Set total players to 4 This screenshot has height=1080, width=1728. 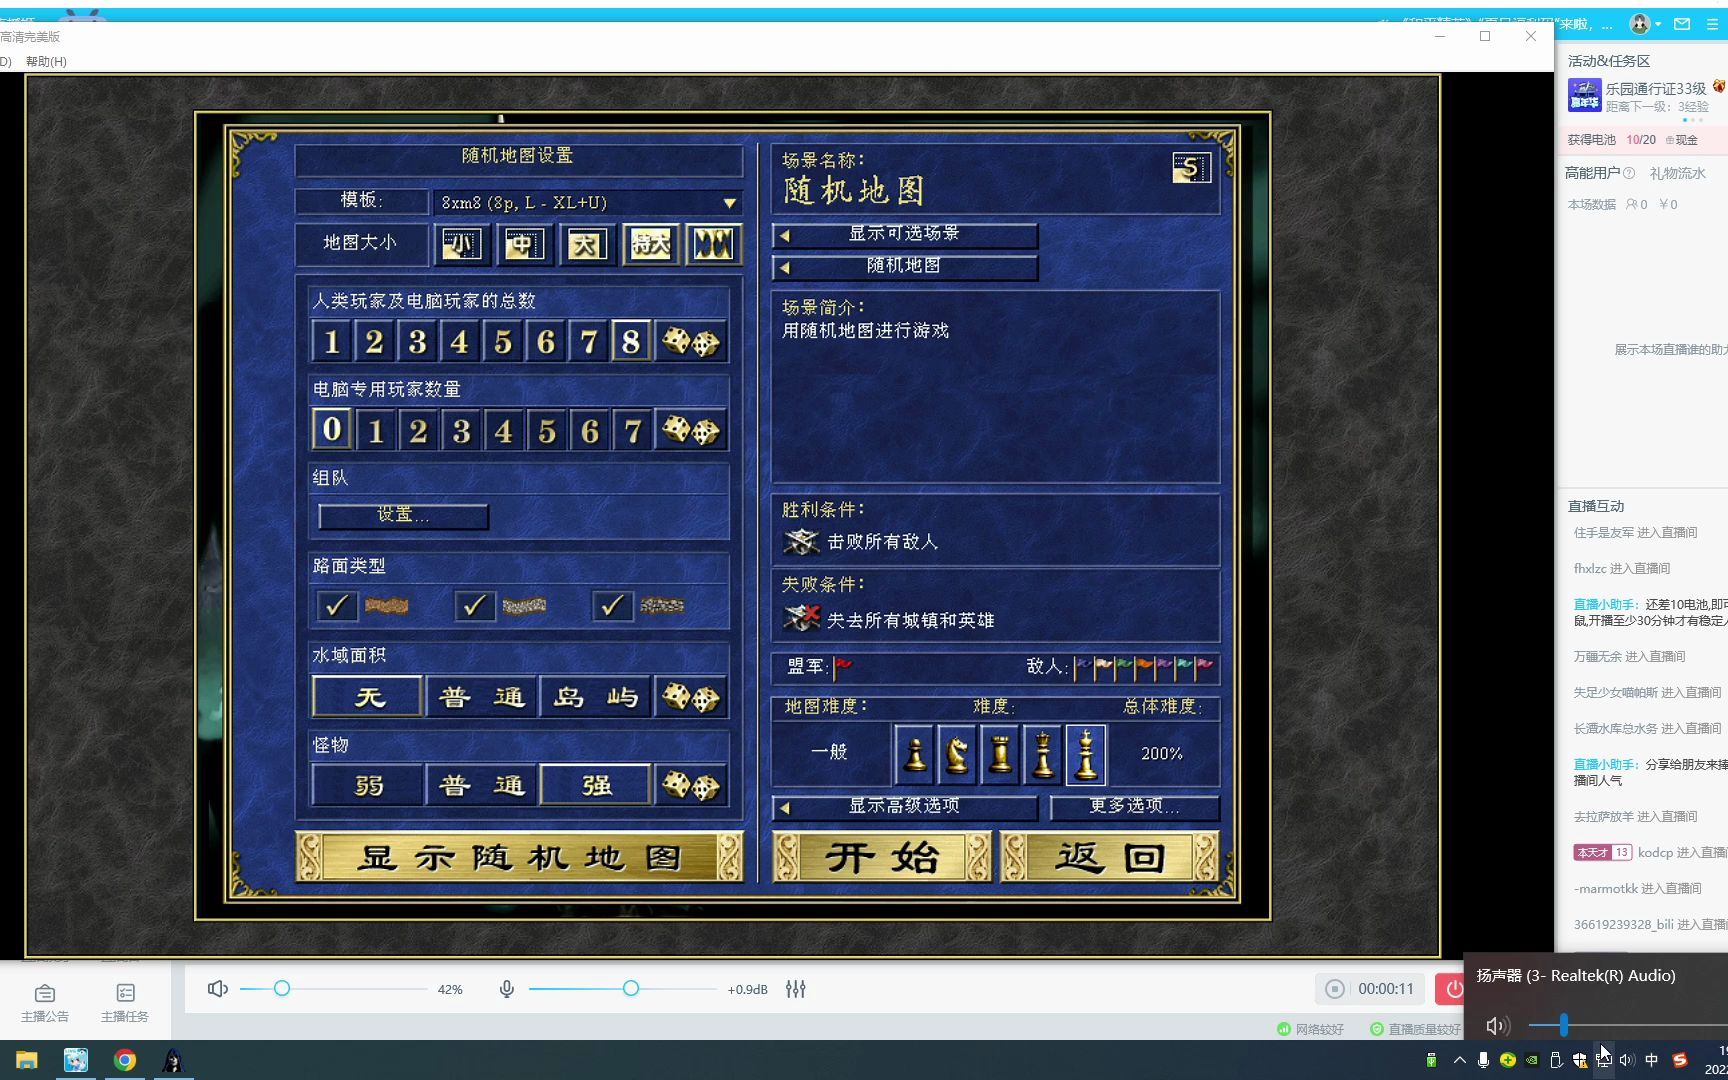[x=460, y=342]
